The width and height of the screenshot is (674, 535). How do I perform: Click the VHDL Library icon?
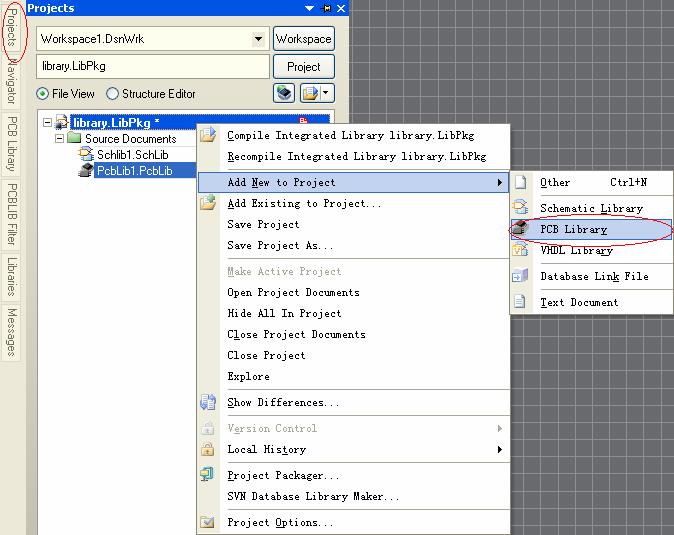point(520,249)
